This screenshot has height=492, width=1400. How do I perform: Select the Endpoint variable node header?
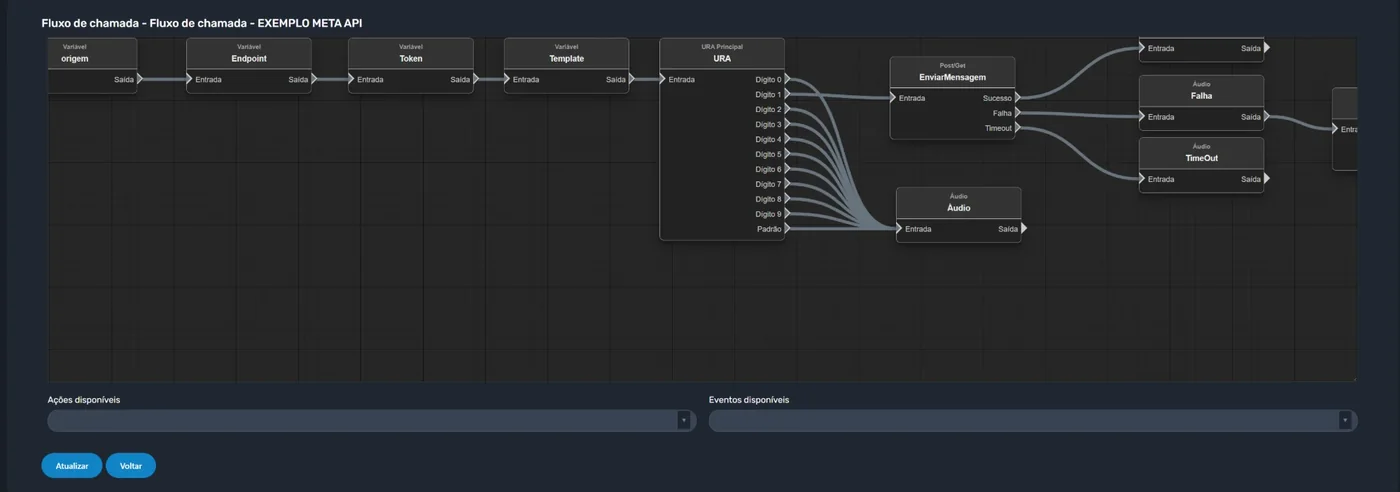coord(249,54)
